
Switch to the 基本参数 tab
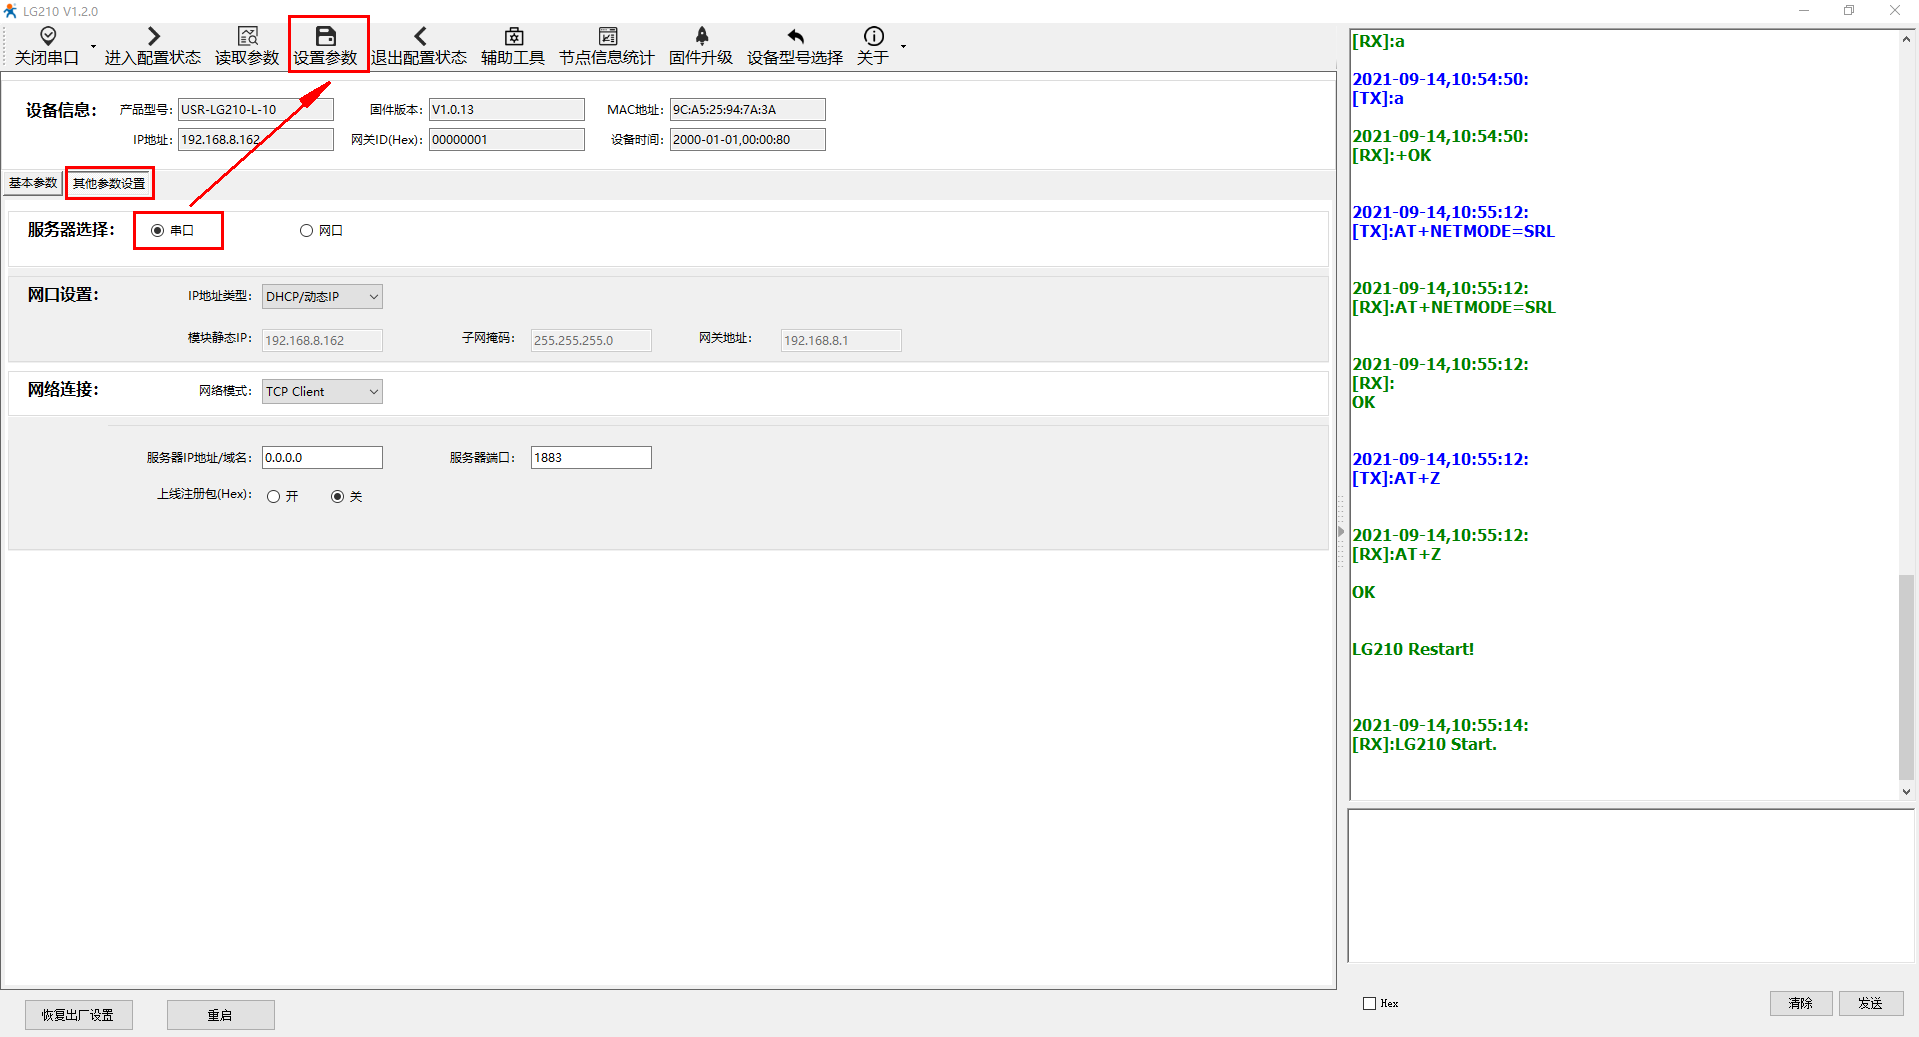click(x=33, y=183)
